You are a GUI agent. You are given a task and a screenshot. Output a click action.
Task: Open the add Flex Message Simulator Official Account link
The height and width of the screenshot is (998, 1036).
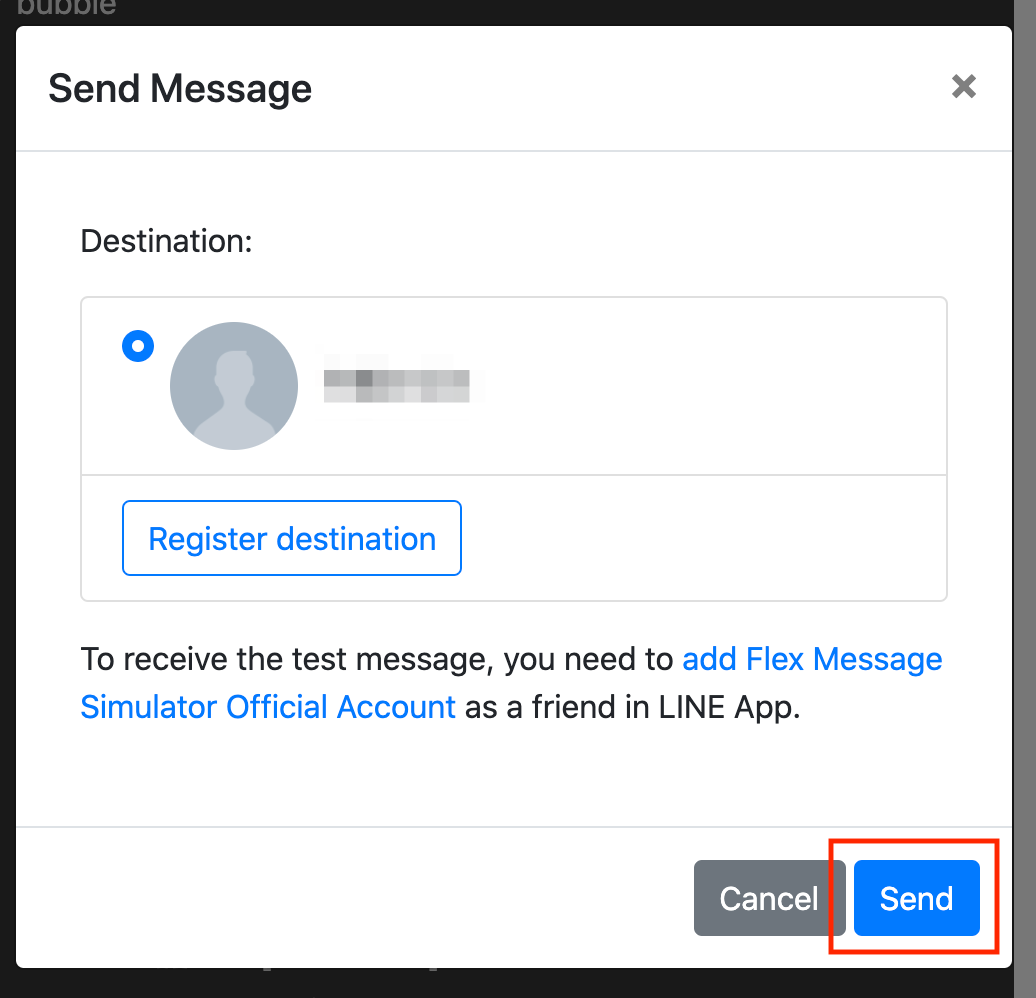tap(812, 660)
